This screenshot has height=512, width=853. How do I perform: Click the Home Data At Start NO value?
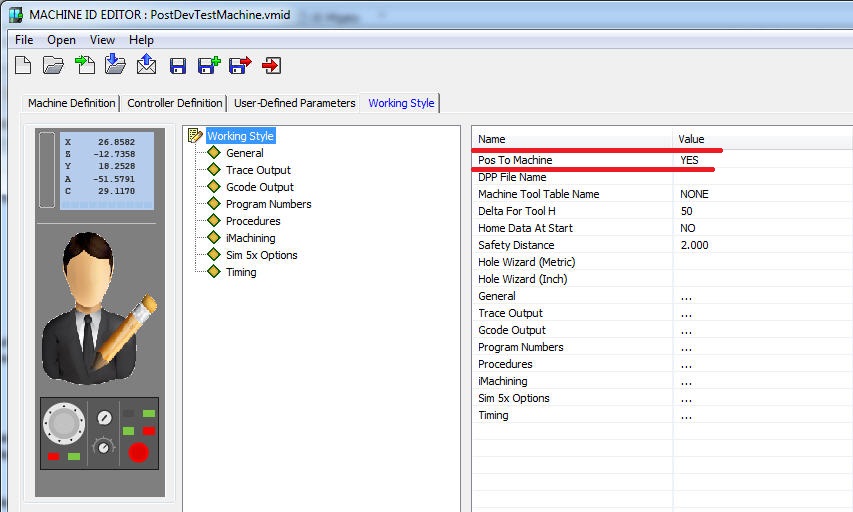(687, 228)
